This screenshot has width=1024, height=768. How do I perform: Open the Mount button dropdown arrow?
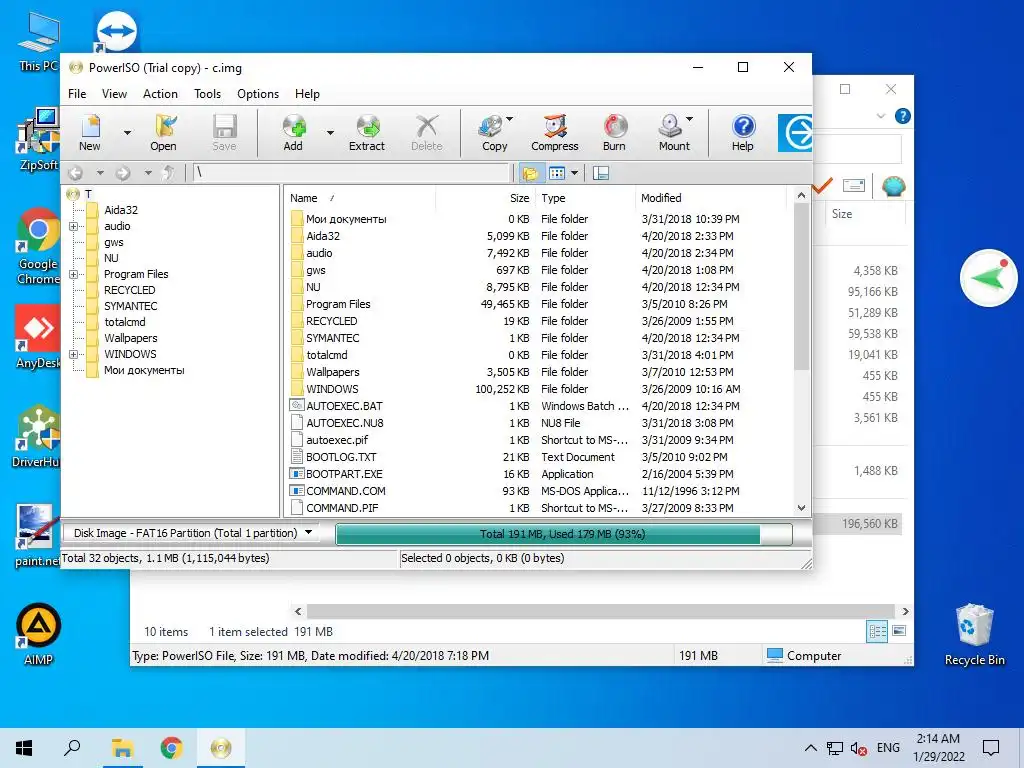click(x=690, y=119)
